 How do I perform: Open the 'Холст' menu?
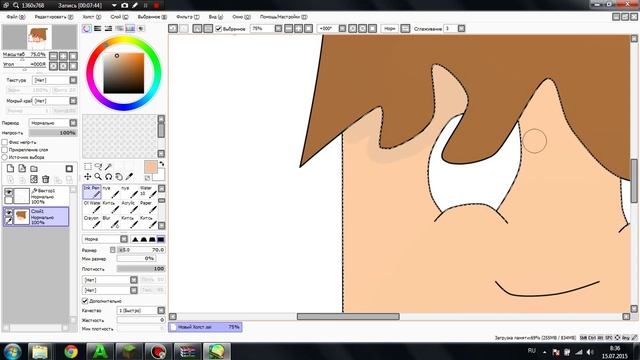tap(91, 17)
